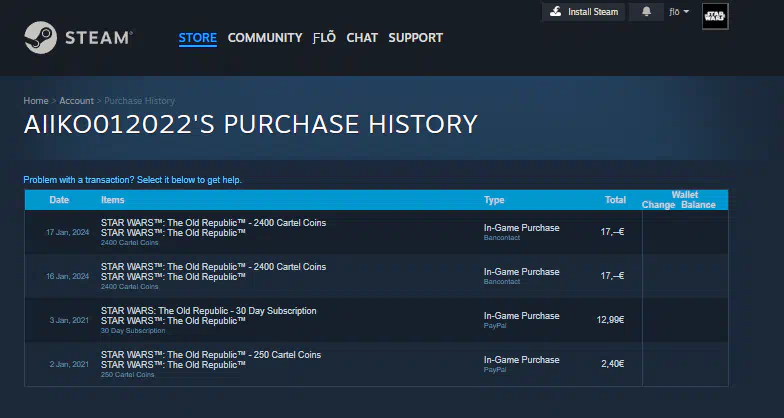
Task: Expand the flō account dropdown
Action: 679,12
